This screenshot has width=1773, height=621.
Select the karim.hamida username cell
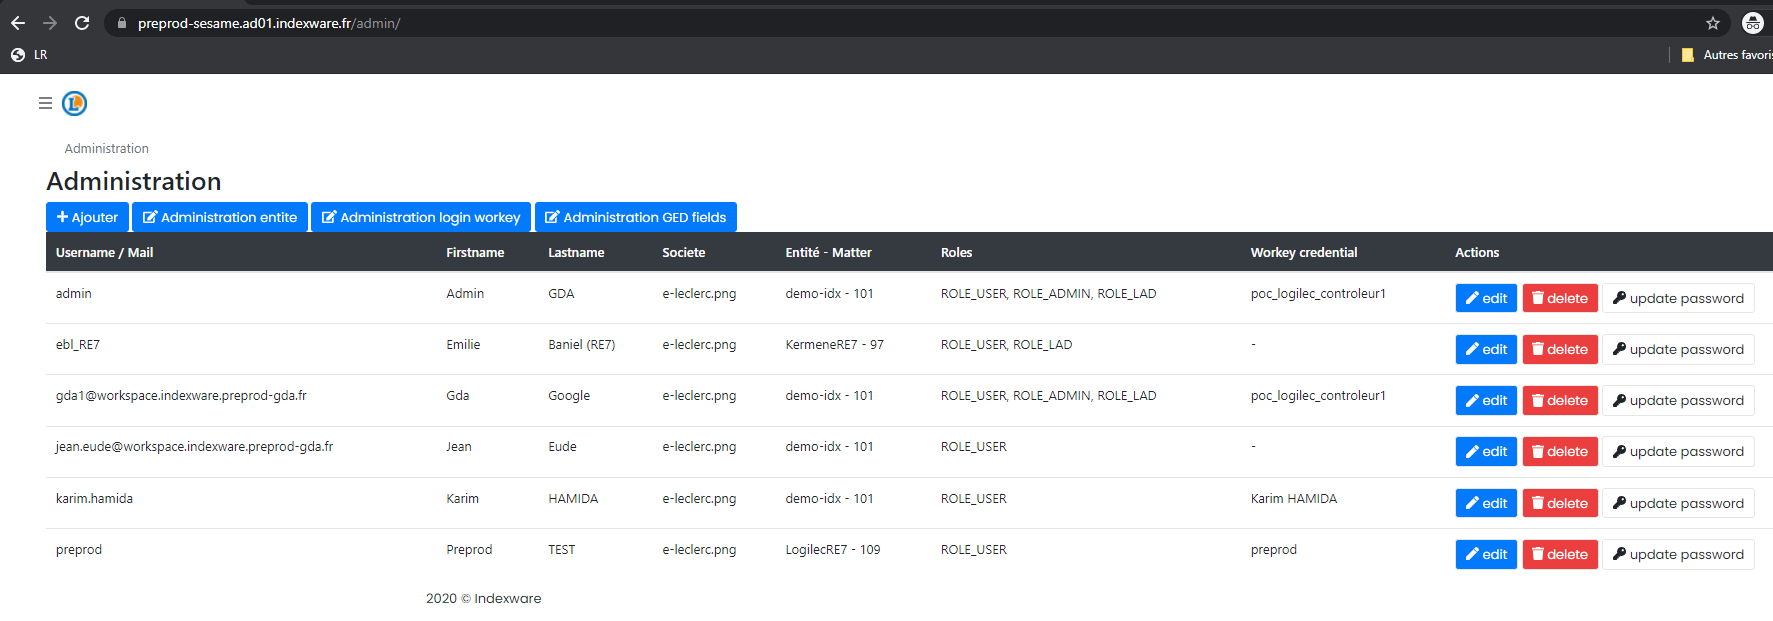94,498
